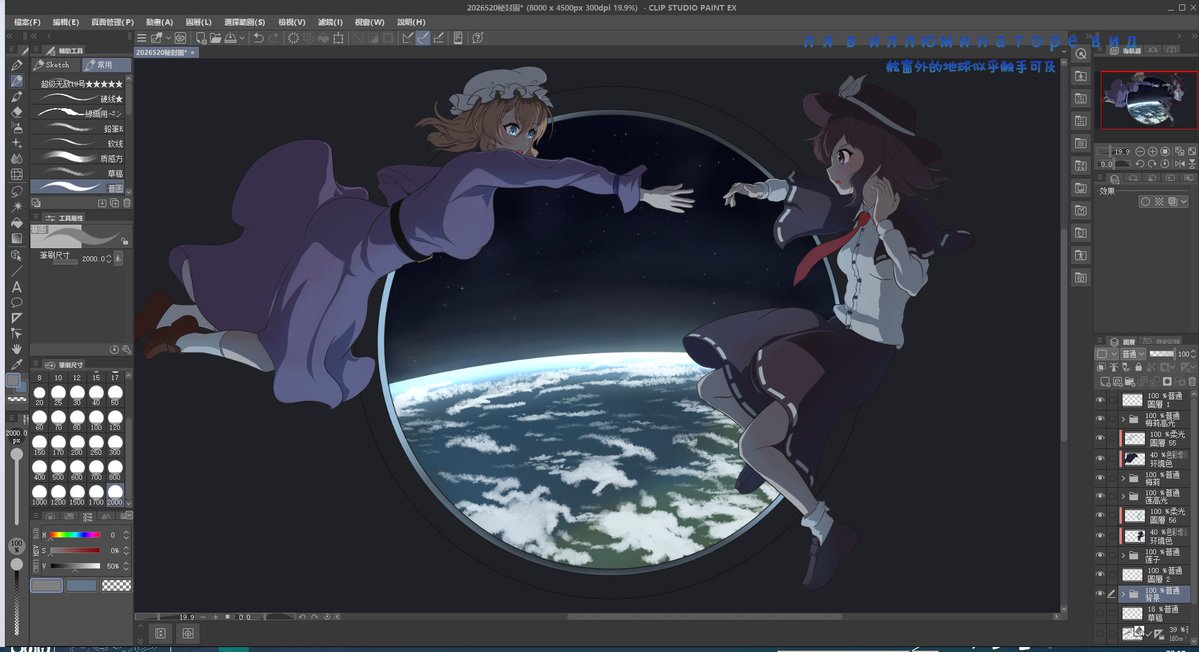This screenshot has height=652, width=1199.
Task: Open the CLIP STUDIO support help icon
Action: 477,37
